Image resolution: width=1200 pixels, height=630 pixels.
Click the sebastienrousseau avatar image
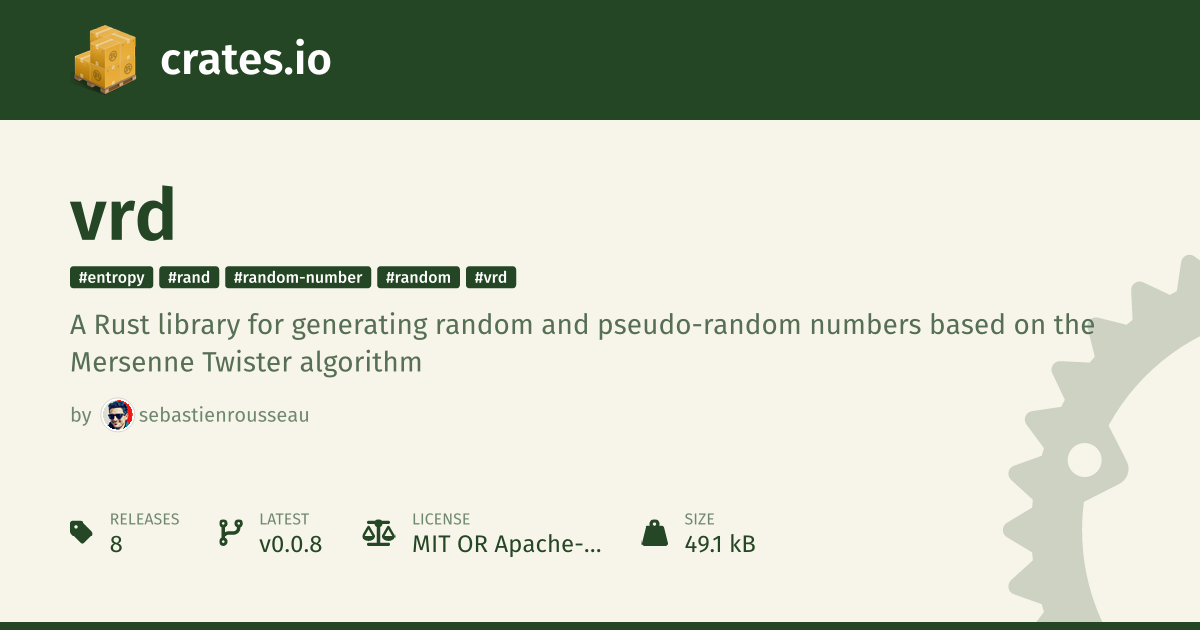pos(118,415)
